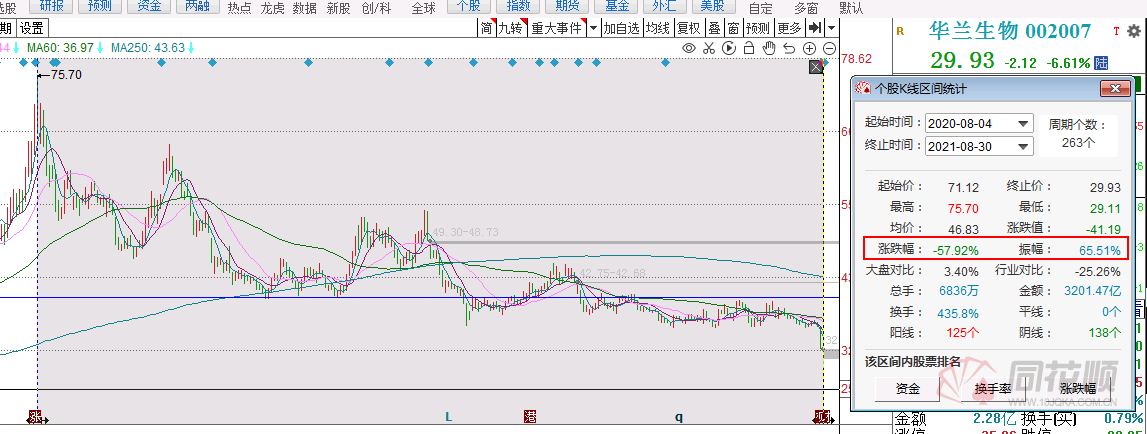Click the q marker below the chart
The height and width of the screenshot is (434, 1147).
679,417
